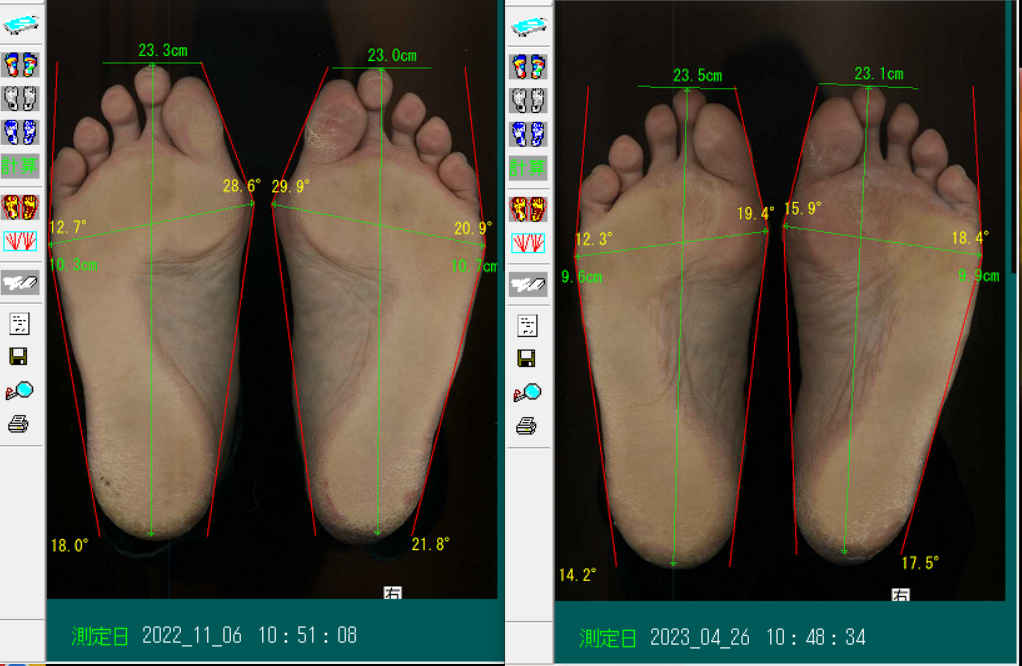This screenshot has width=1022, height=666.
Task: Toggle the red angle-lines icon in left toolbar
Action: 20,240
